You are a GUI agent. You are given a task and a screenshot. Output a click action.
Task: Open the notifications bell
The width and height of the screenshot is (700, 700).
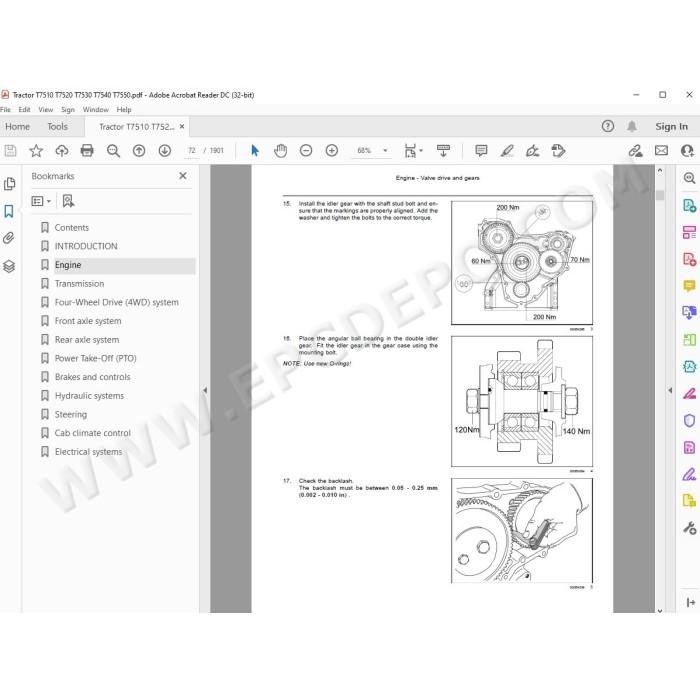(x=632, y=126)
